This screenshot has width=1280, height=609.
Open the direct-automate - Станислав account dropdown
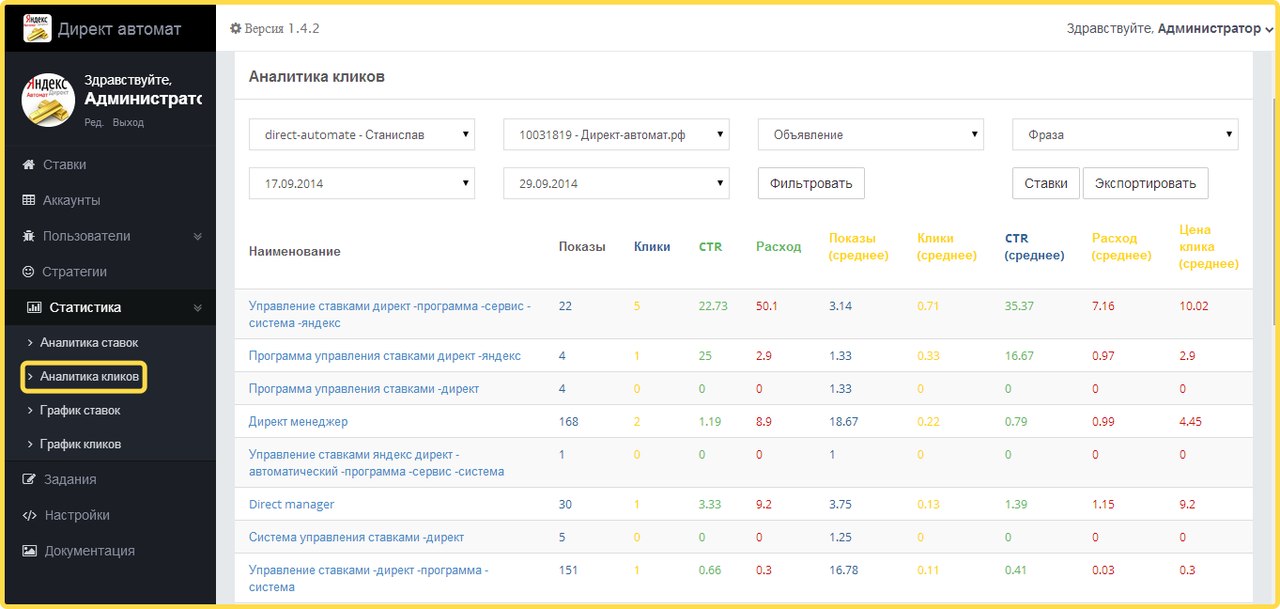pos(361,135)
